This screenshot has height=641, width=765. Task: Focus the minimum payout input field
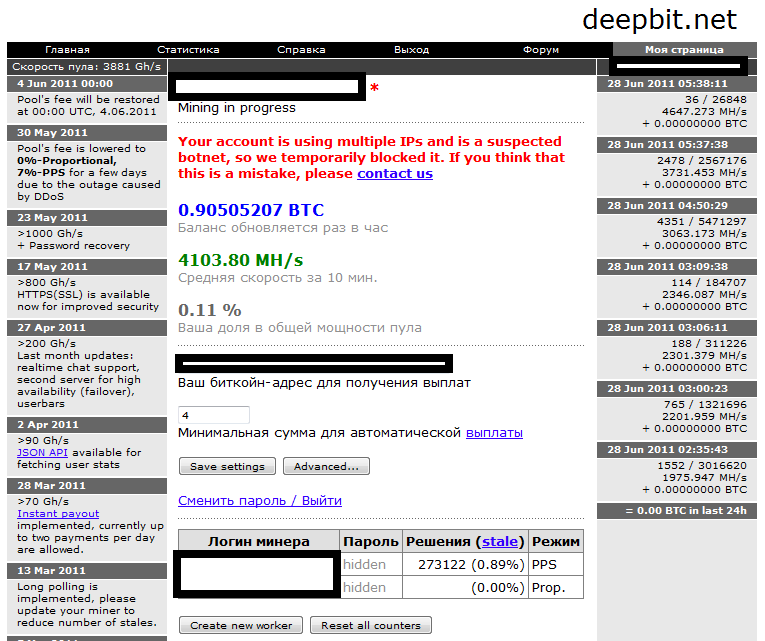(214, 415)
